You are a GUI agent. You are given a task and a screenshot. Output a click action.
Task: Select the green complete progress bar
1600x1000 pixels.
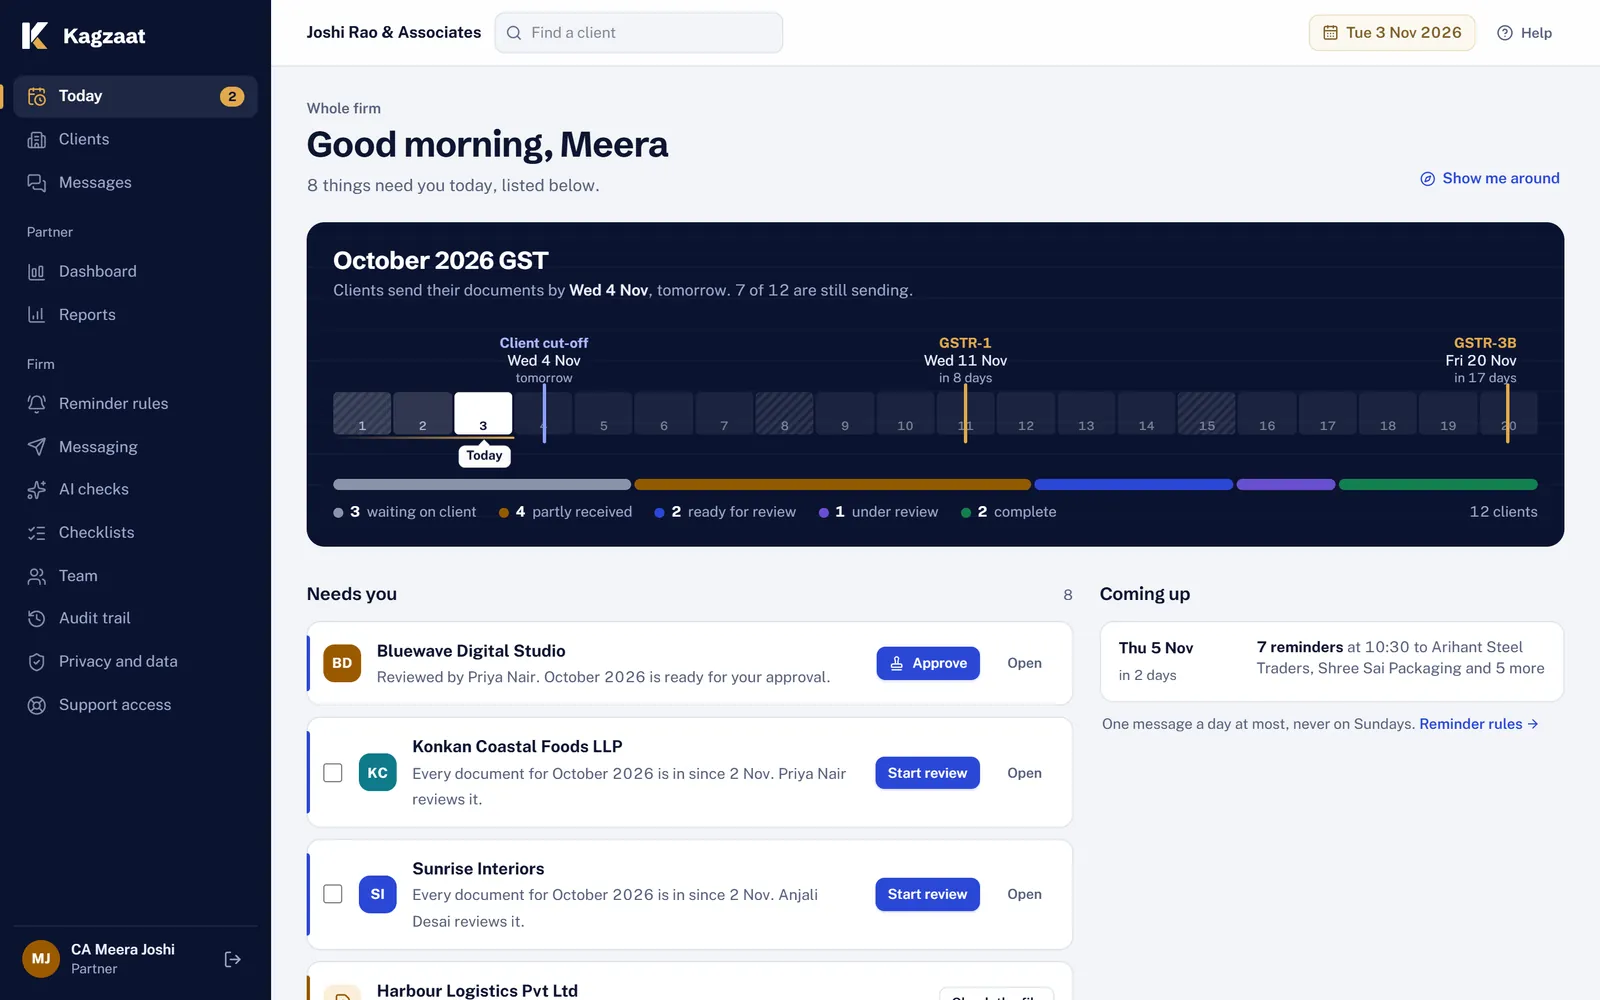click(x=1438, y=484)
